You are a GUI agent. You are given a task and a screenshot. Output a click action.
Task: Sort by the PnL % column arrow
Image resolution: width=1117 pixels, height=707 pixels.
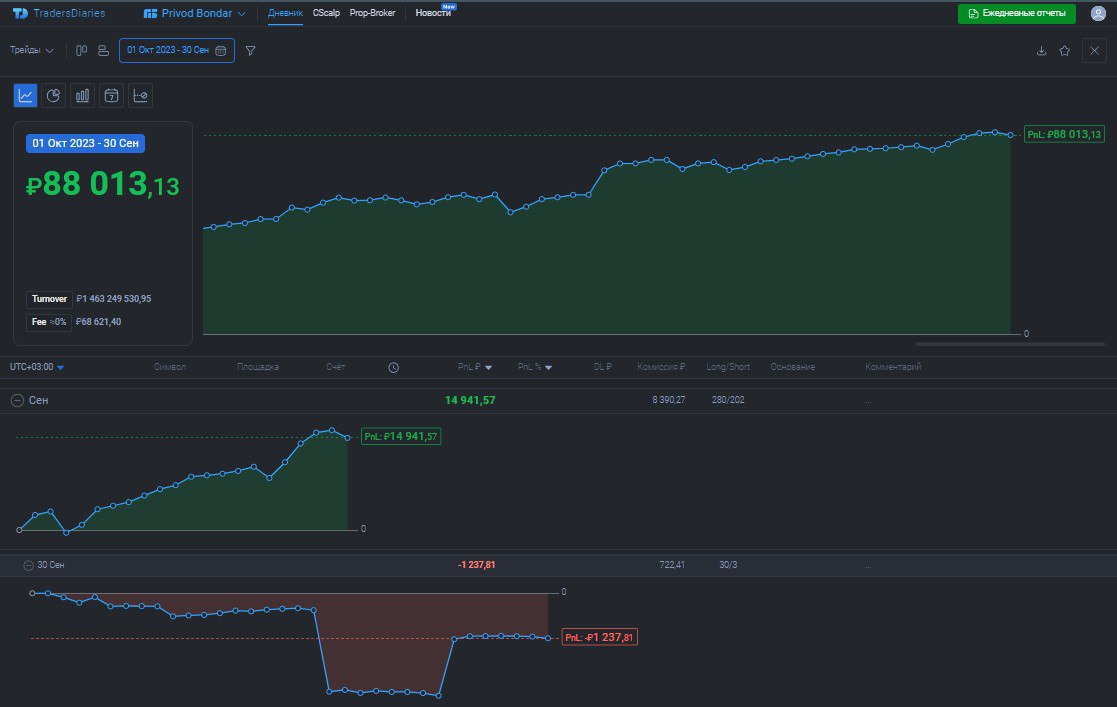tap(548, 368)
